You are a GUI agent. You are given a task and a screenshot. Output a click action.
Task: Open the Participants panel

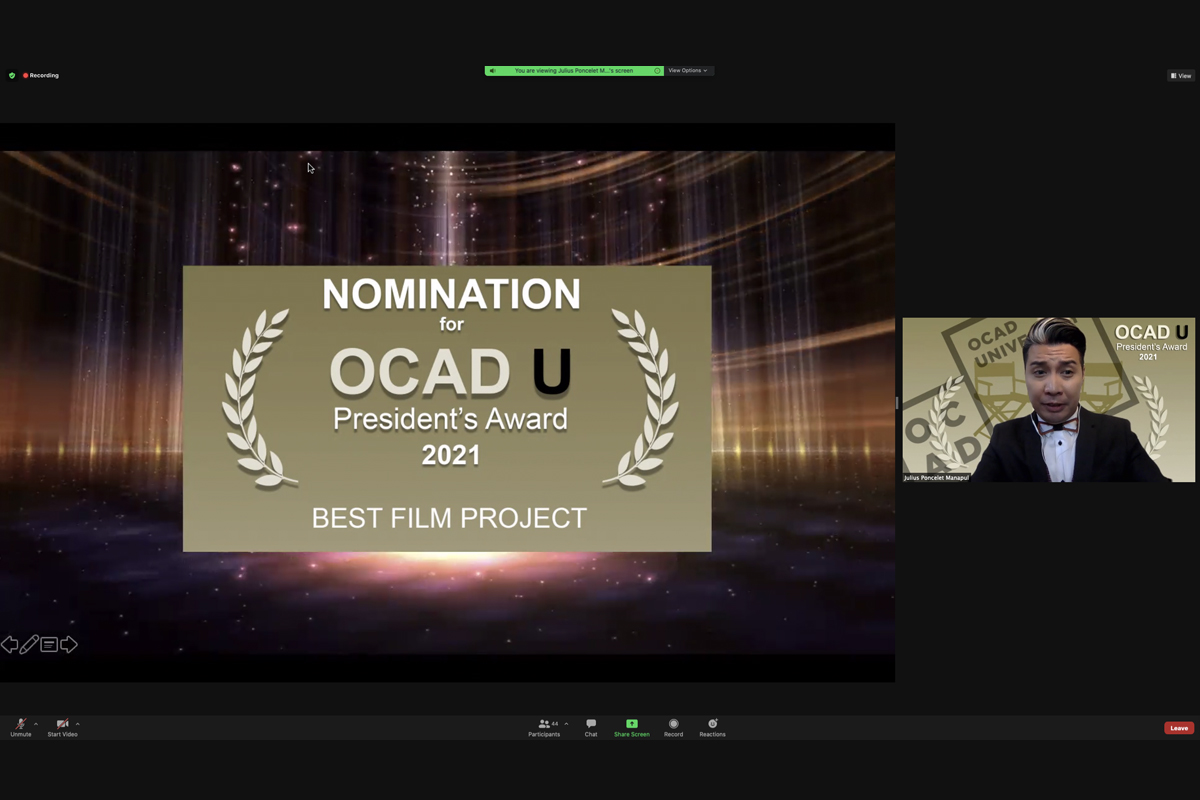pyautogui.click(x=544, y=727)
